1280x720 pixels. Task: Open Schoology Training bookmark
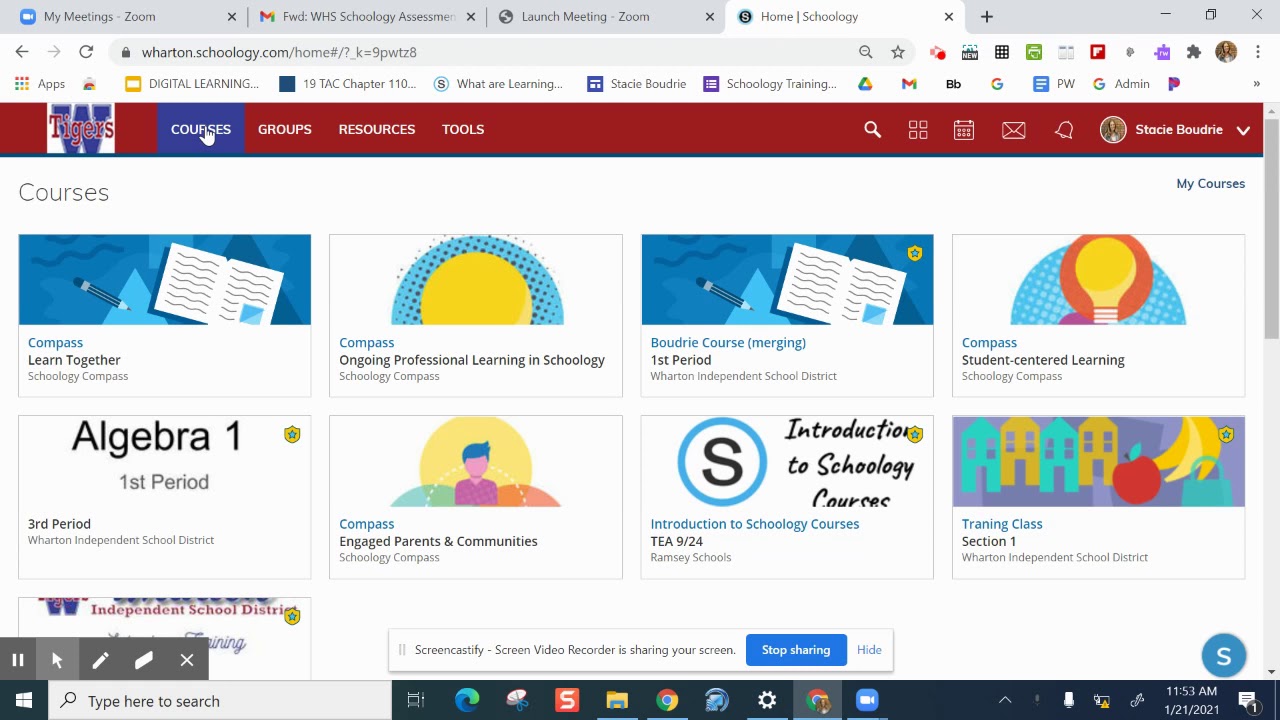coord(770,84)
